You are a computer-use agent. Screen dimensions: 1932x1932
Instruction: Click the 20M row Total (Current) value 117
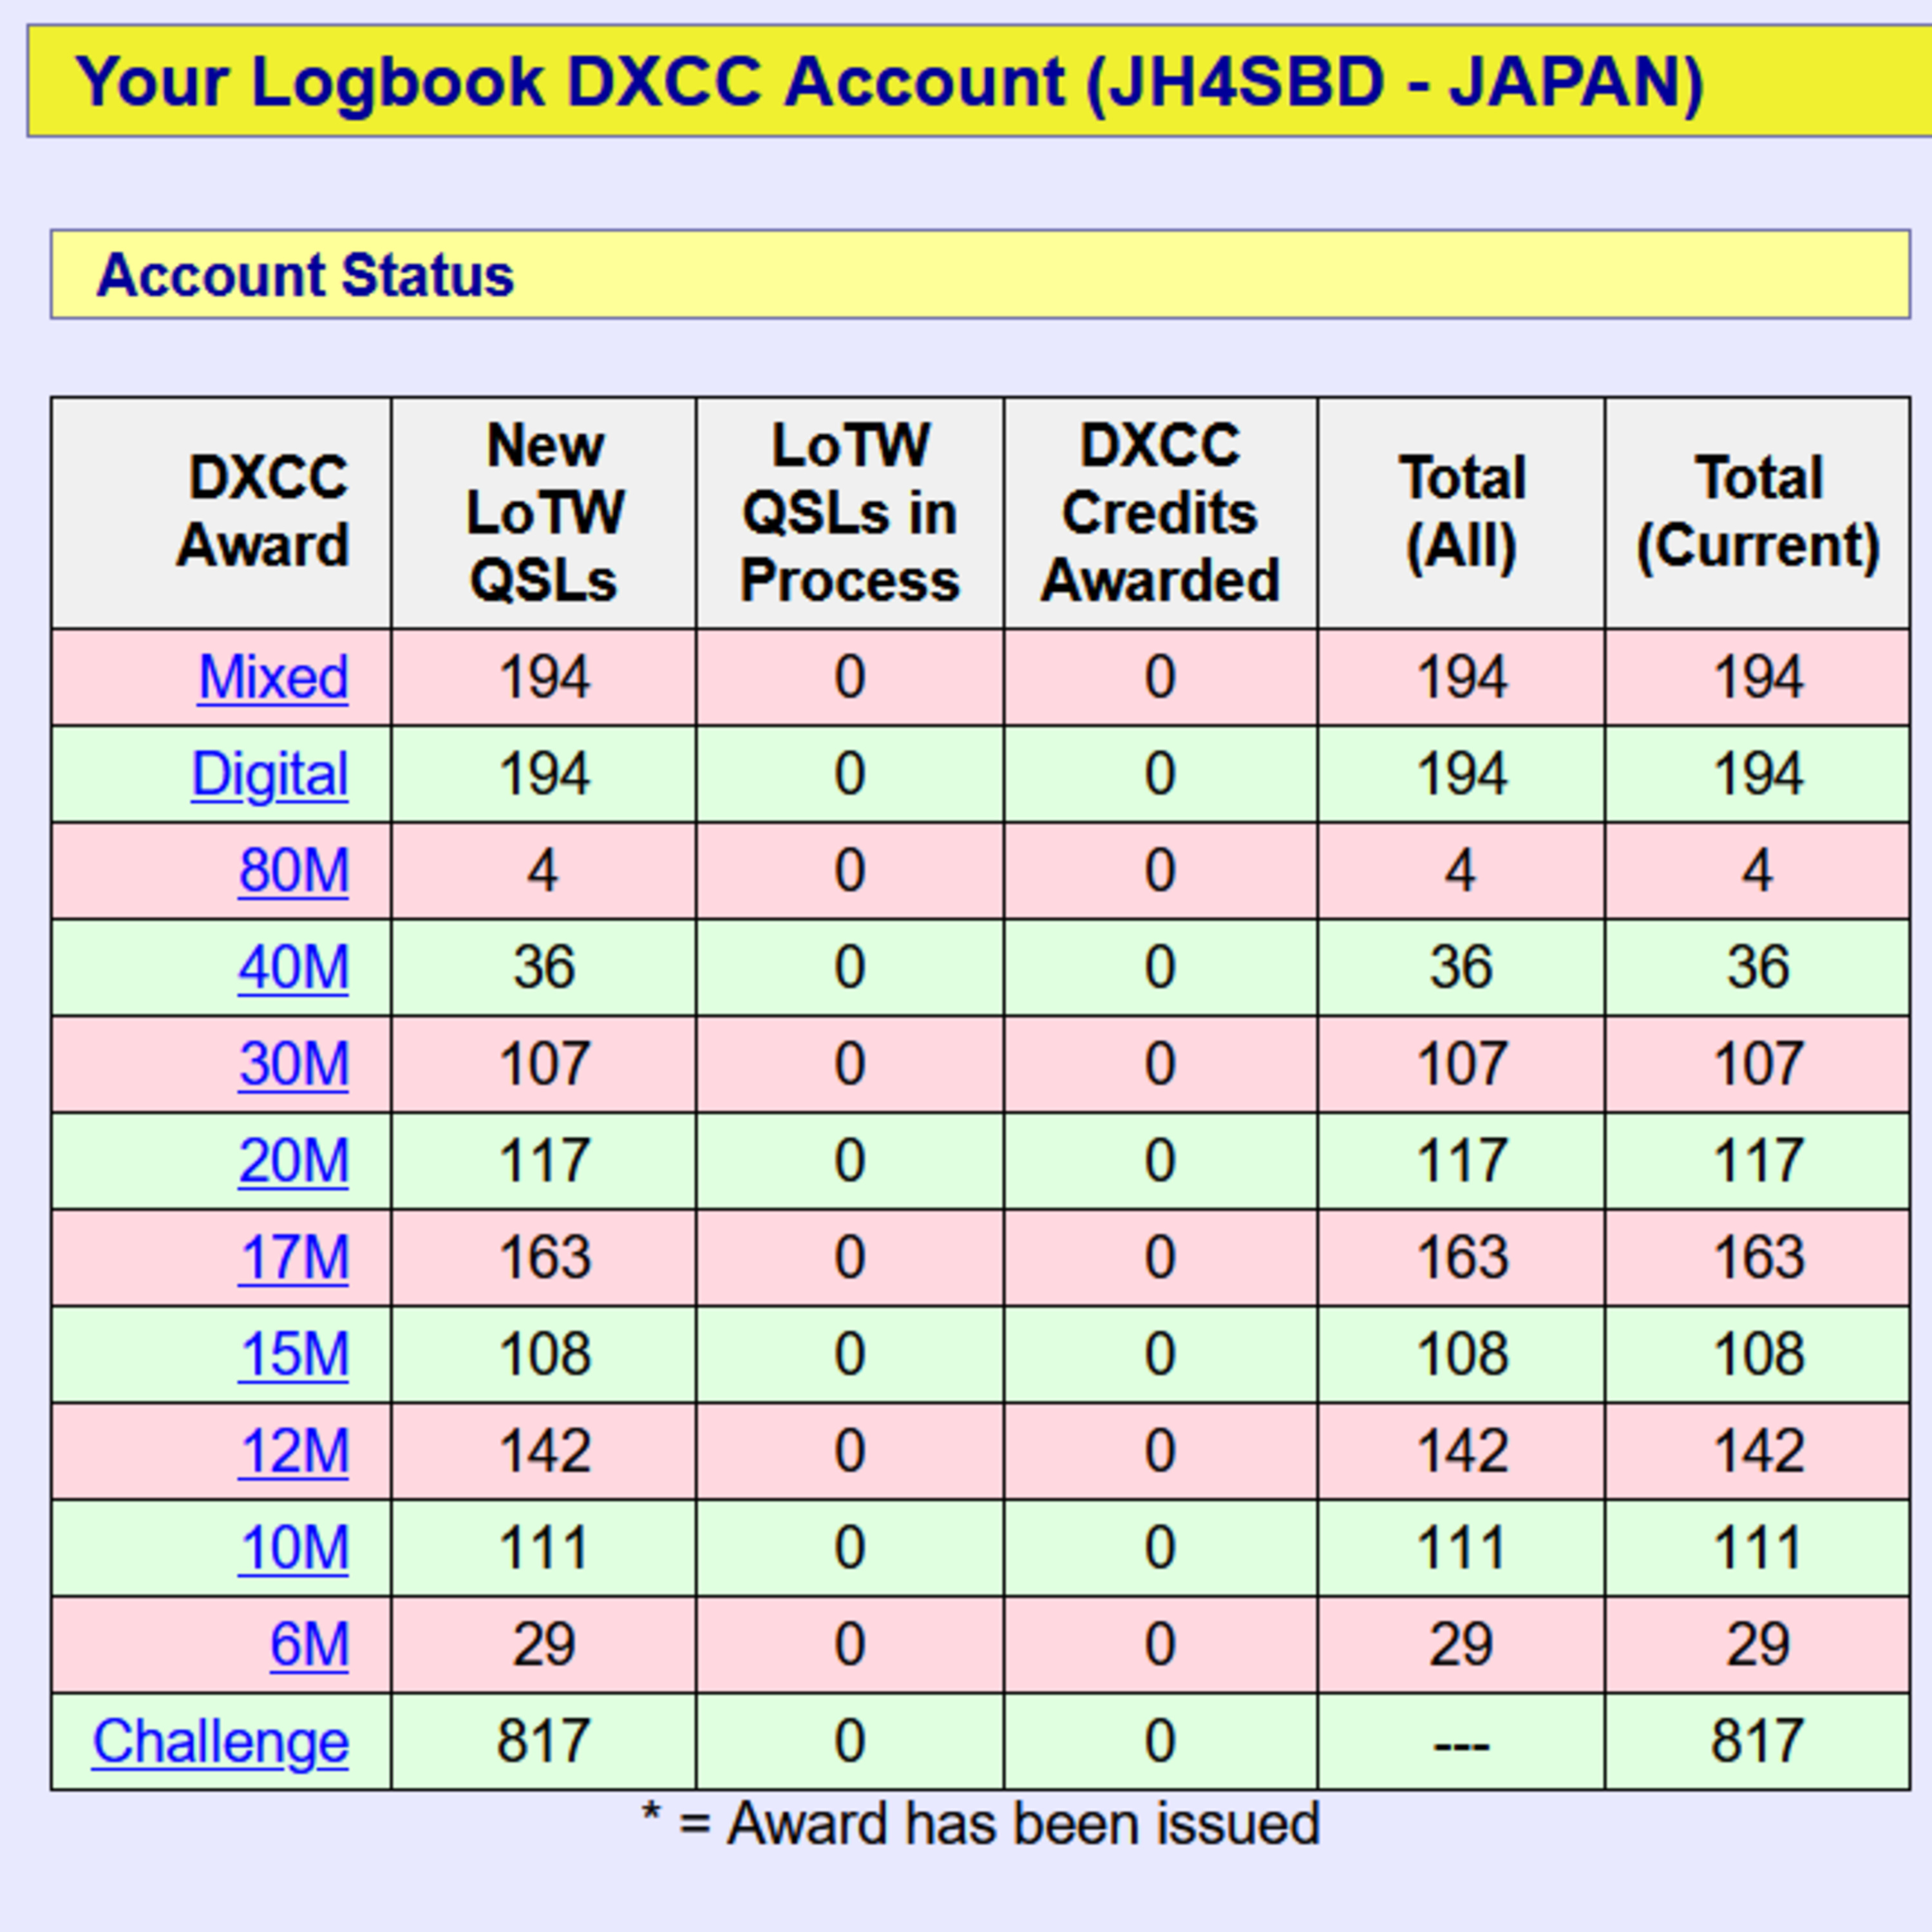point(1759,1160)
